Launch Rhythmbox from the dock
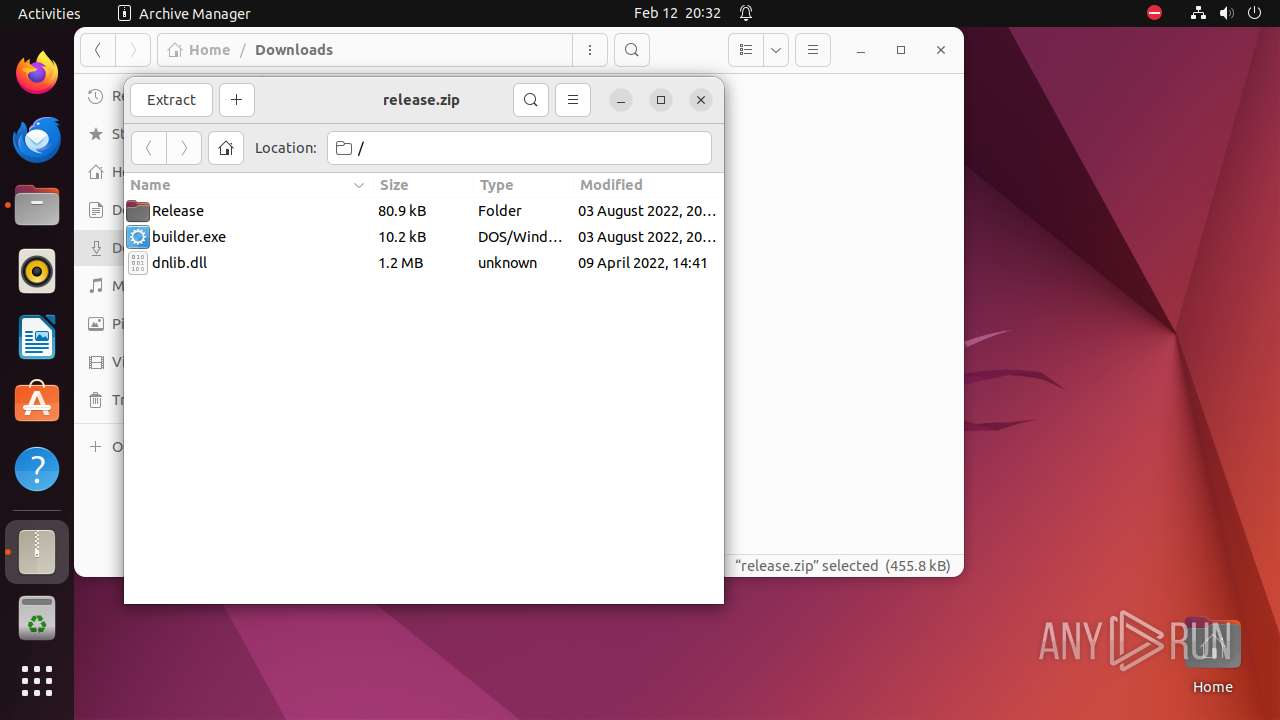1280x720 pixels. 37,271
